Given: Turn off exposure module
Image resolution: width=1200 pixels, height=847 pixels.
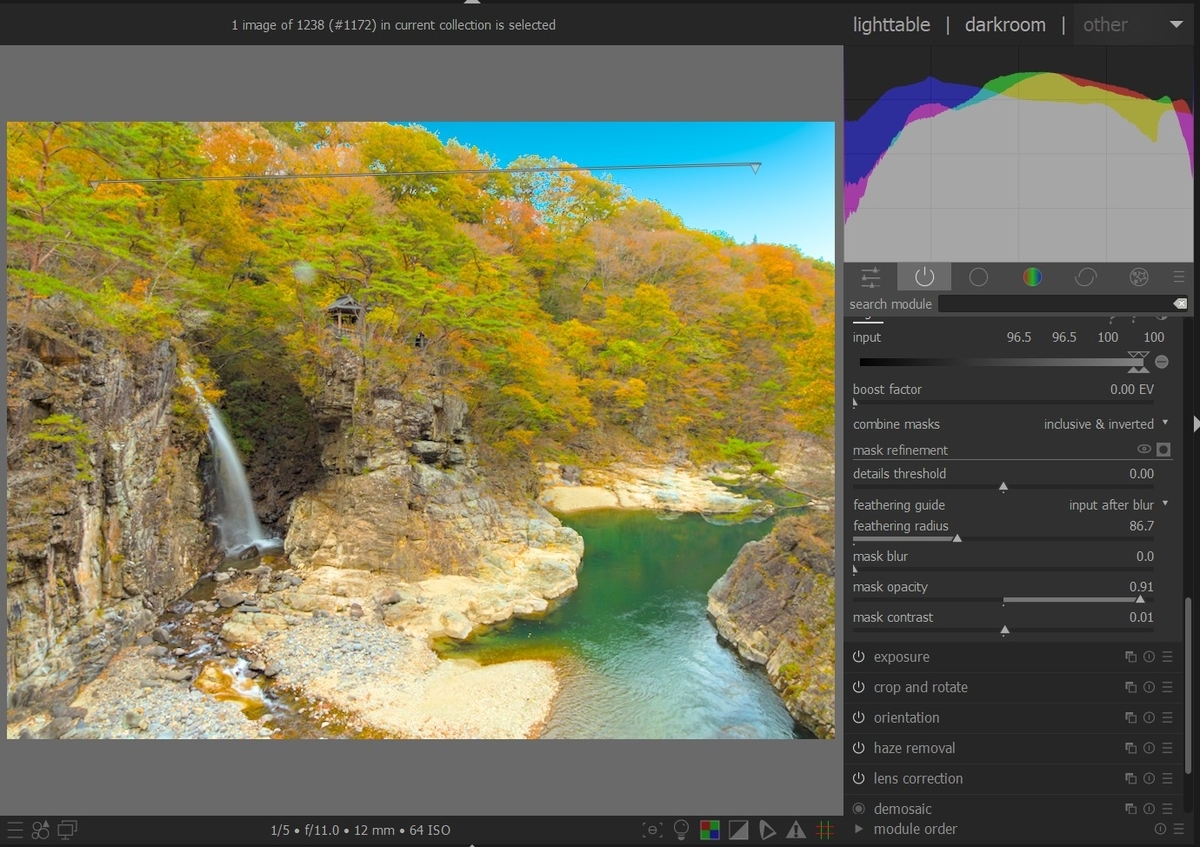Looking at the screenshot, I should (859, 657).
